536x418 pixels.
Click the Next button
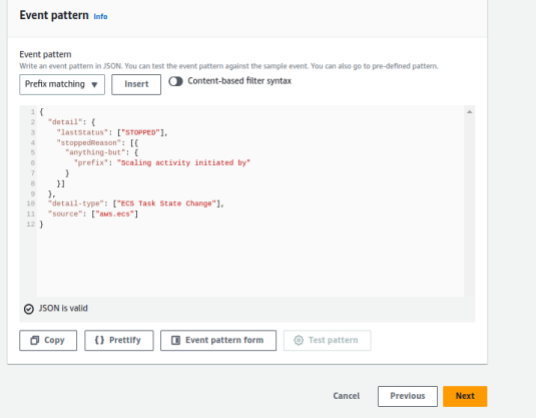click(465, 396)
